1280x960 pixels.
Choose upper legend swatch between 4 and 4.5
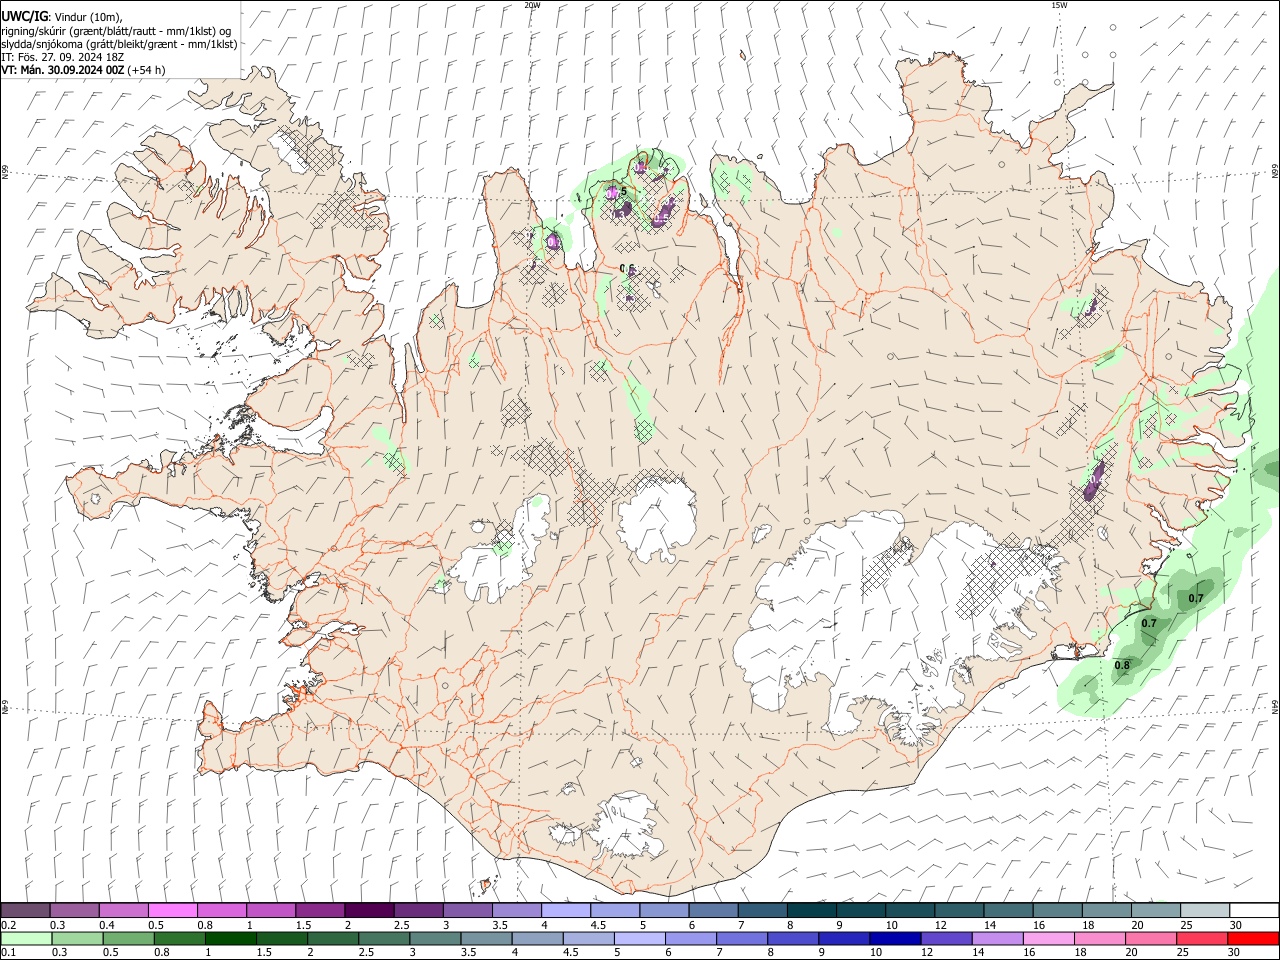[x=566, y=911]
